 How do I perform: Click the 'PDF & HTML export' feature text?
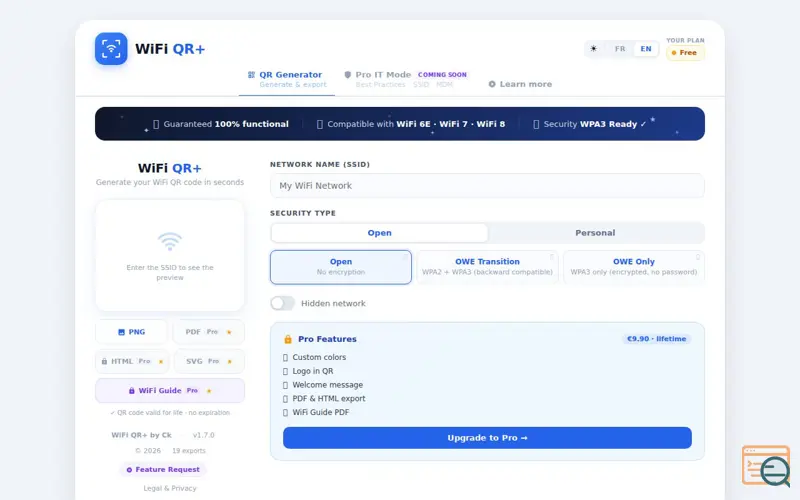click(x=329, y=398)
